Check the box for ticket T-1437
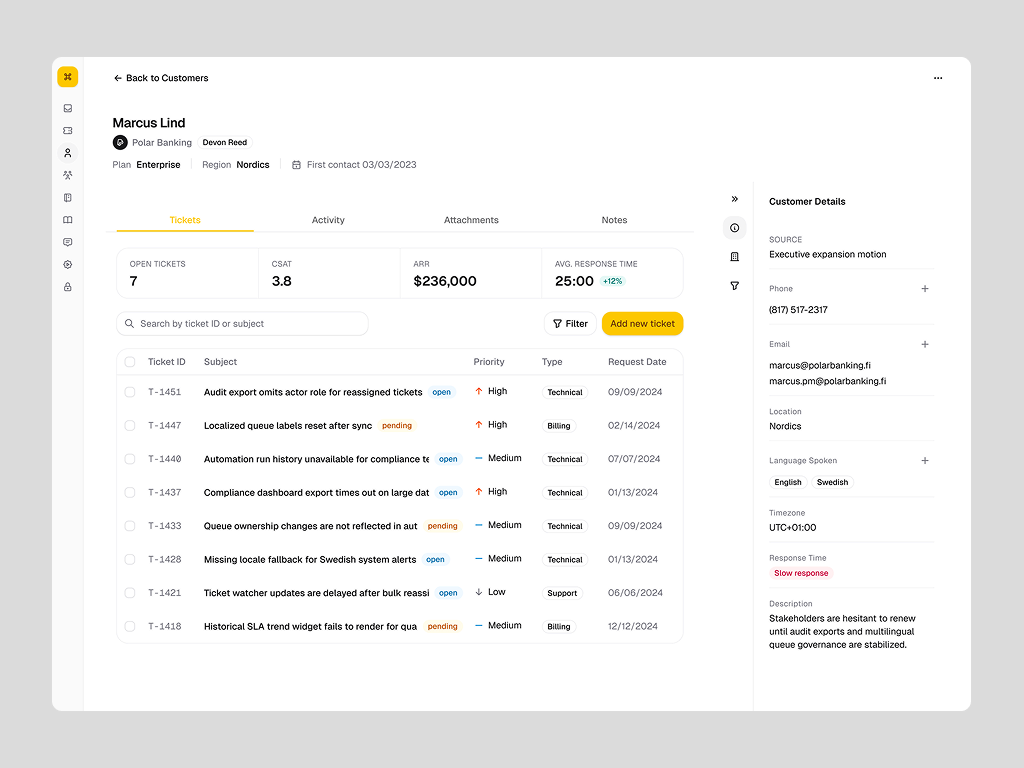This screenshot has height=768, width=1024. click(130, 492)
